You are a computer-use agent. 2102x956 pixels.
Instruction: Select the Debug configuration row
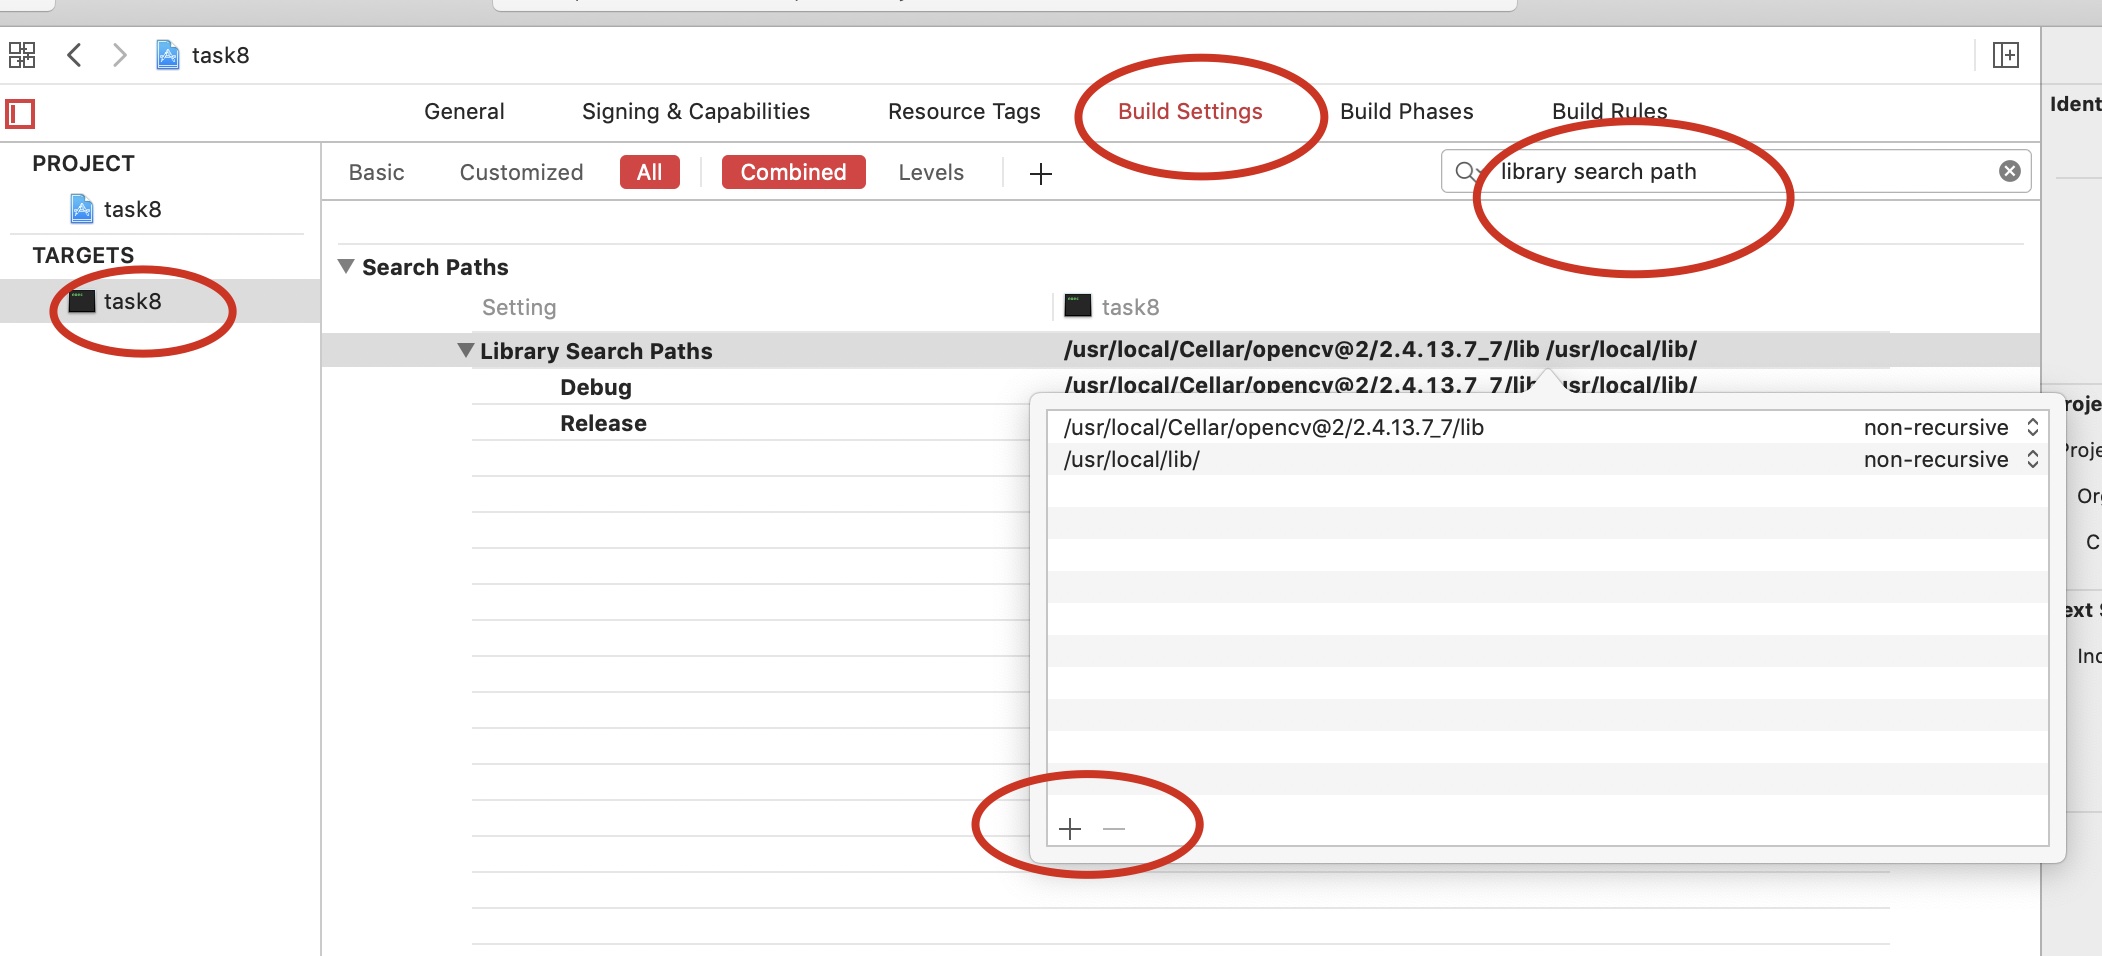(595, 387)
